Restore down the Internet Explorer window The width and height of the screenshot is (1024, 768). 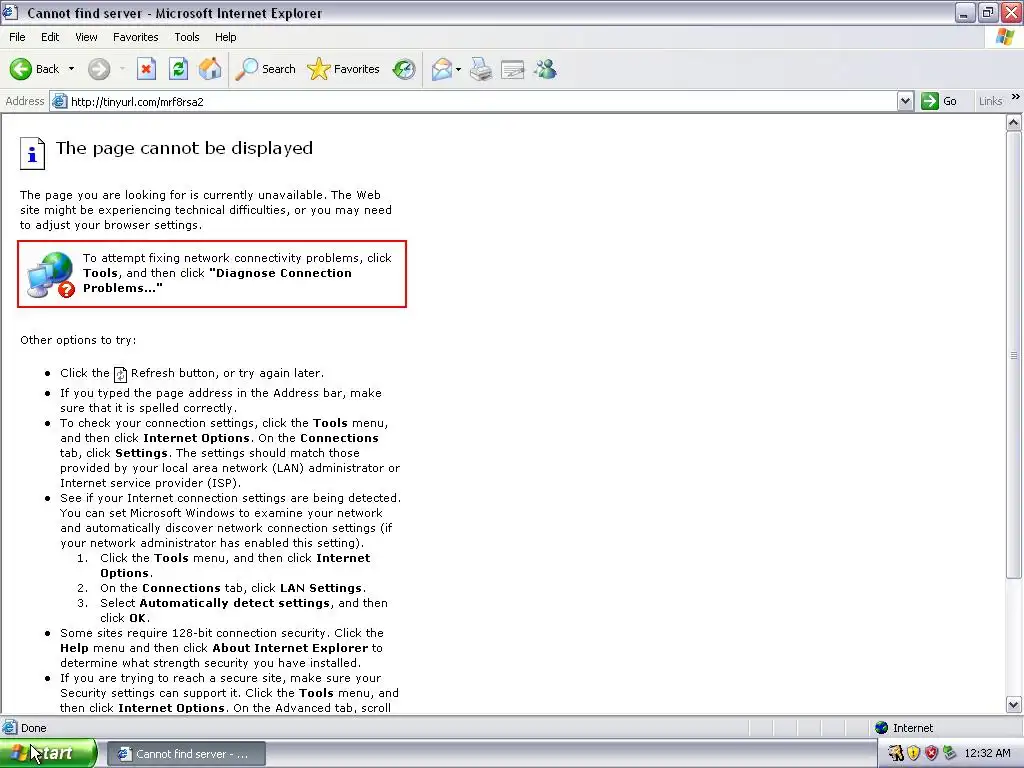point(988,12)
